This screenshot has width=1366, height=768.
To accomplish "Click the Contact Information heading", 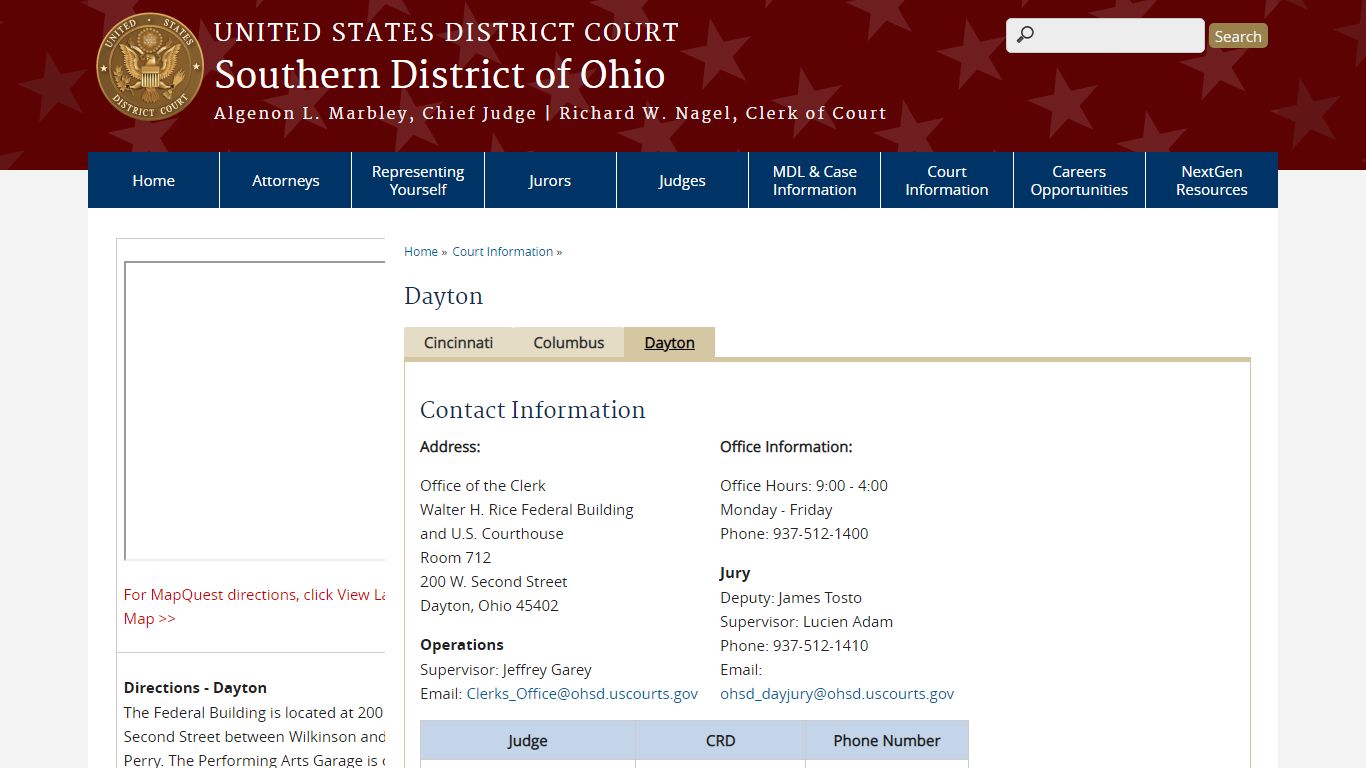I will [x=533, y=410].
